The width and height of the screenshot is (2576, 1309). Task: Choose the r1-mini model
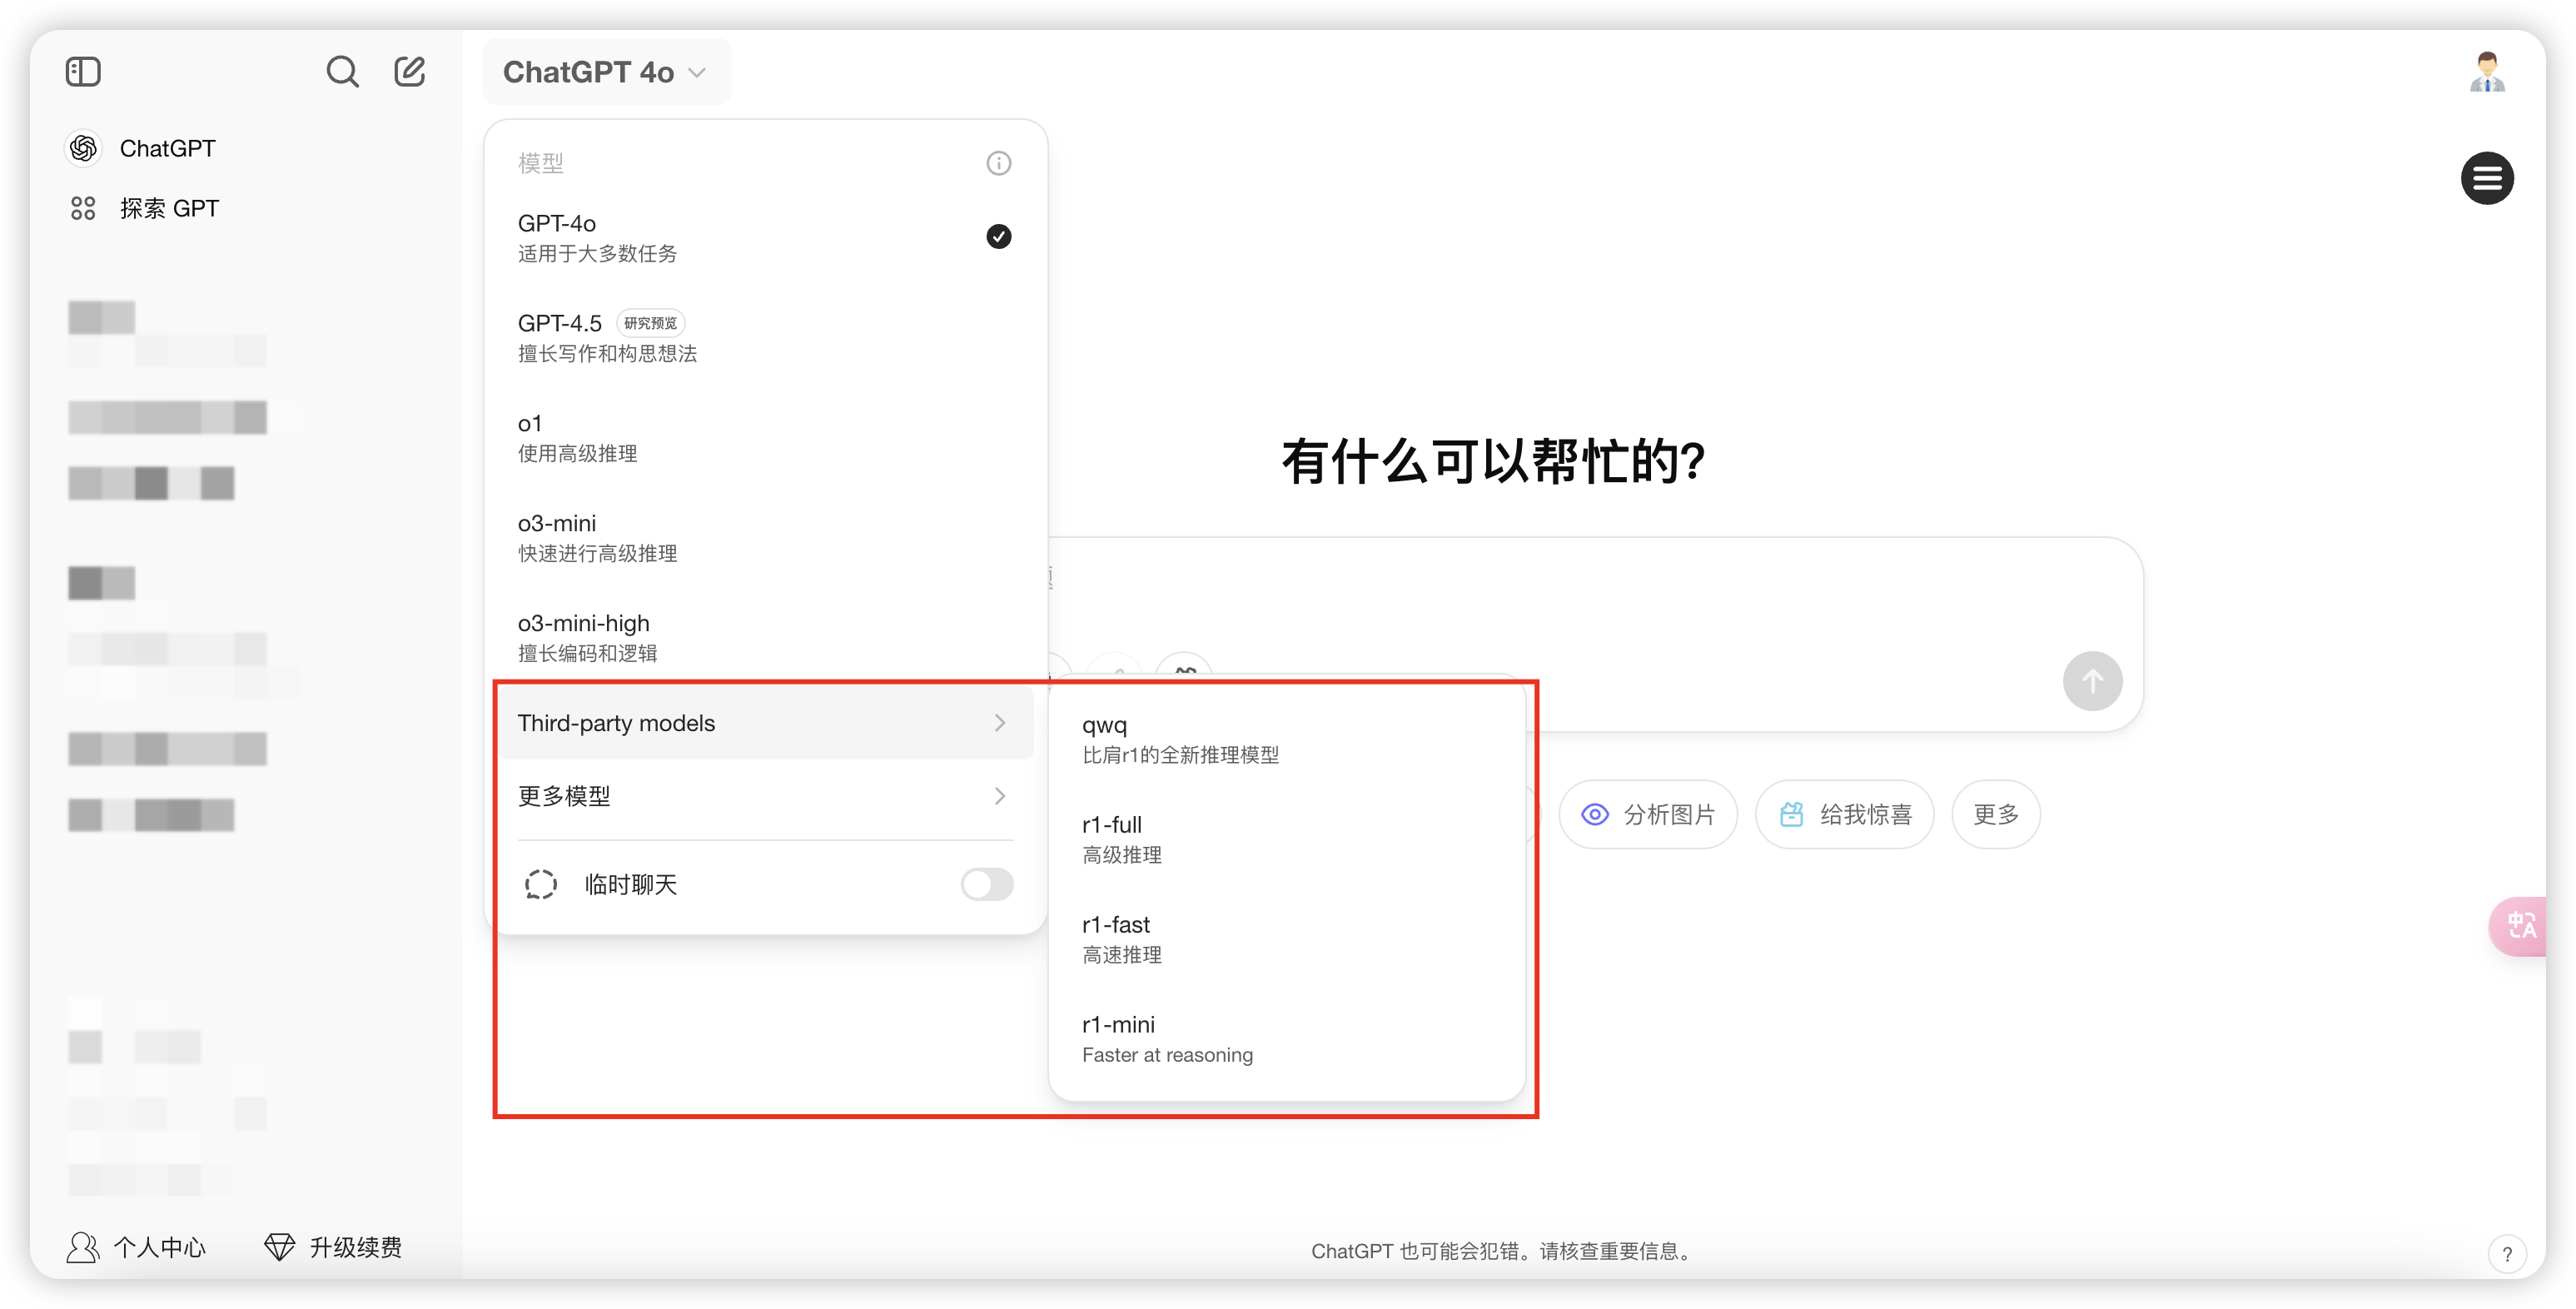pos(1287,1040)
